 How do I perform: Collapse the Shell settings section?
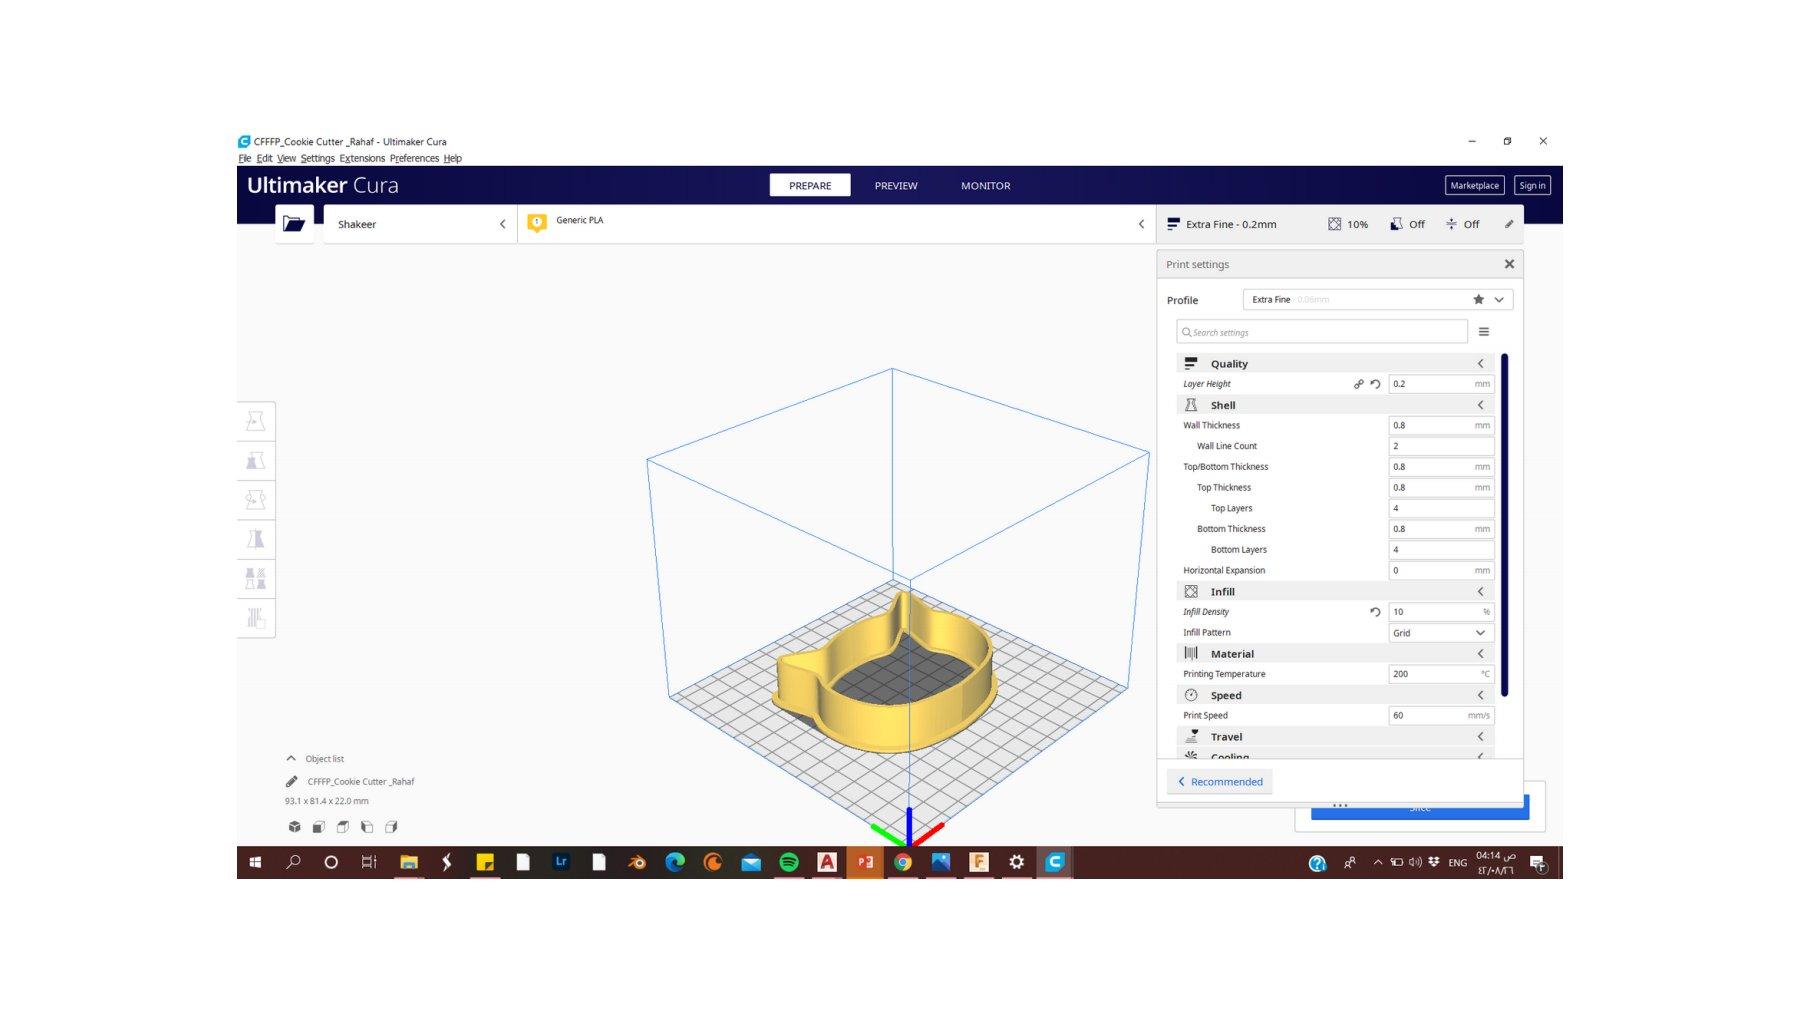coord(1480,405)
